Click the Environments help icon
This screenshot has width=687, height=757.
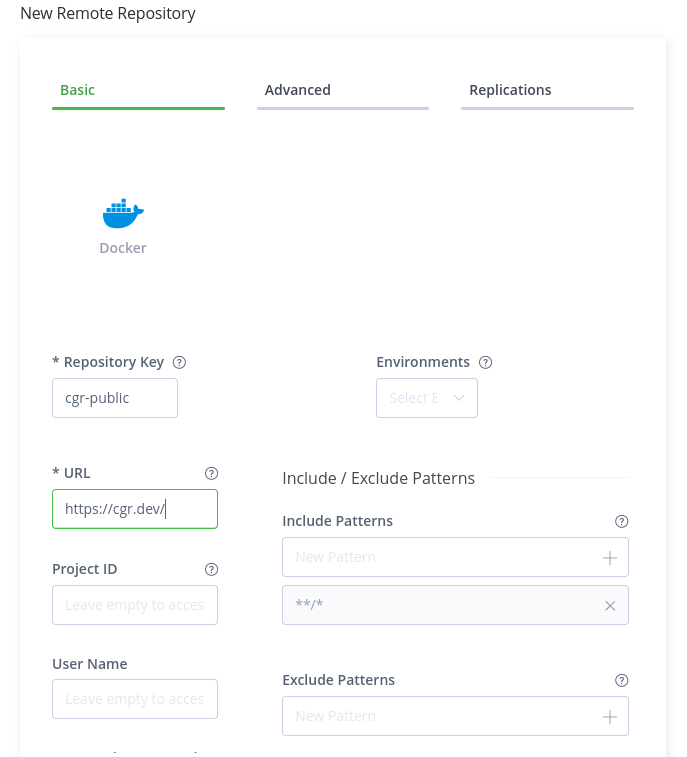(486, 363)
